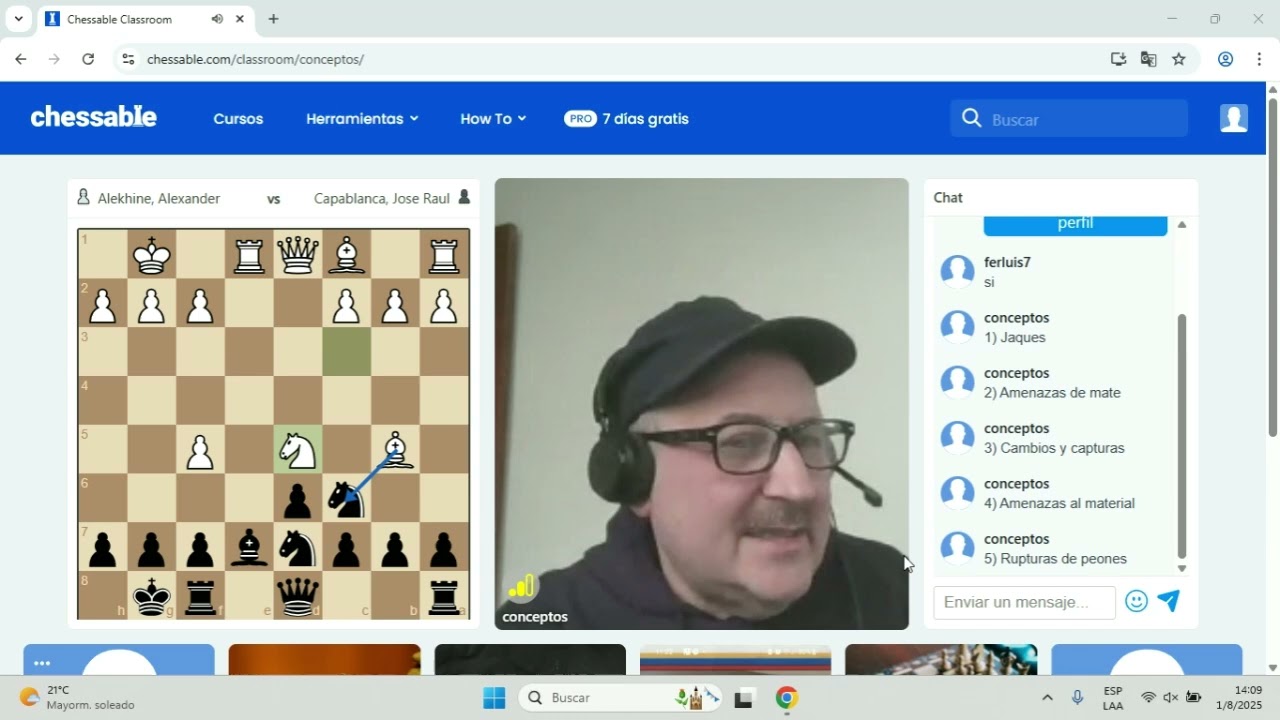Select the black queen on the board
This screenshot has width=1280, height=720.
(298, 597)
